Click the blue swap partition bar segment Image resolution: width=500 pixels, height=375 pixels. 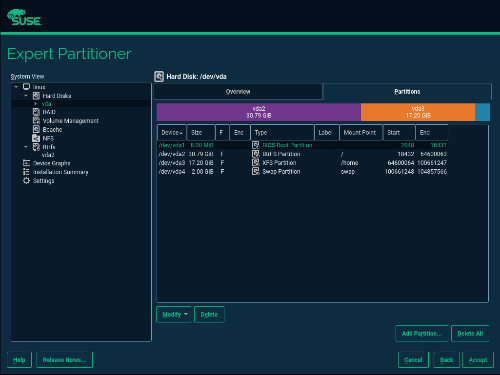point(482,112)
